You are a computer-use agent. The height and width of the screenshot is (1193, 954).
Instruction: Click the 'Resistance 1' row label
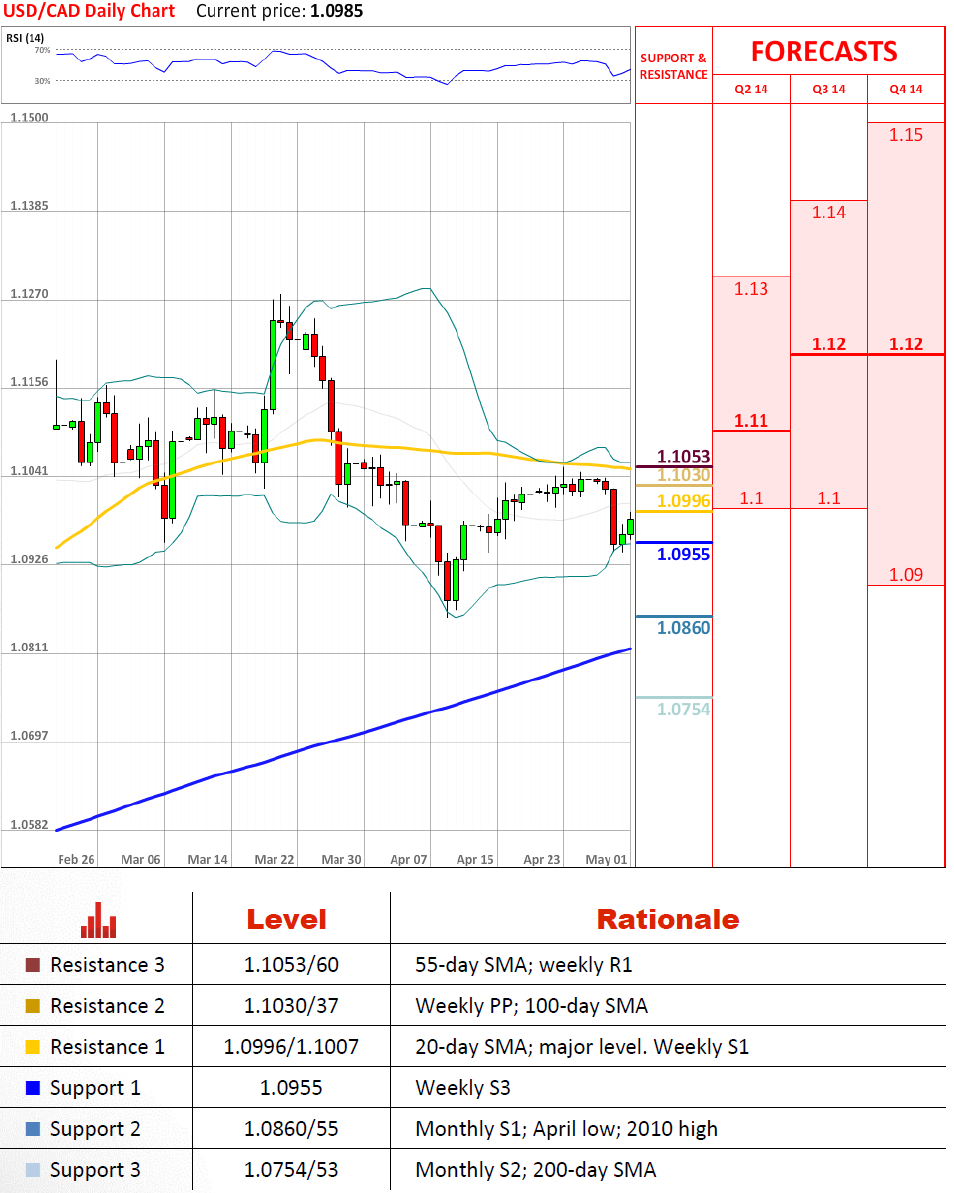(107, 1047)
